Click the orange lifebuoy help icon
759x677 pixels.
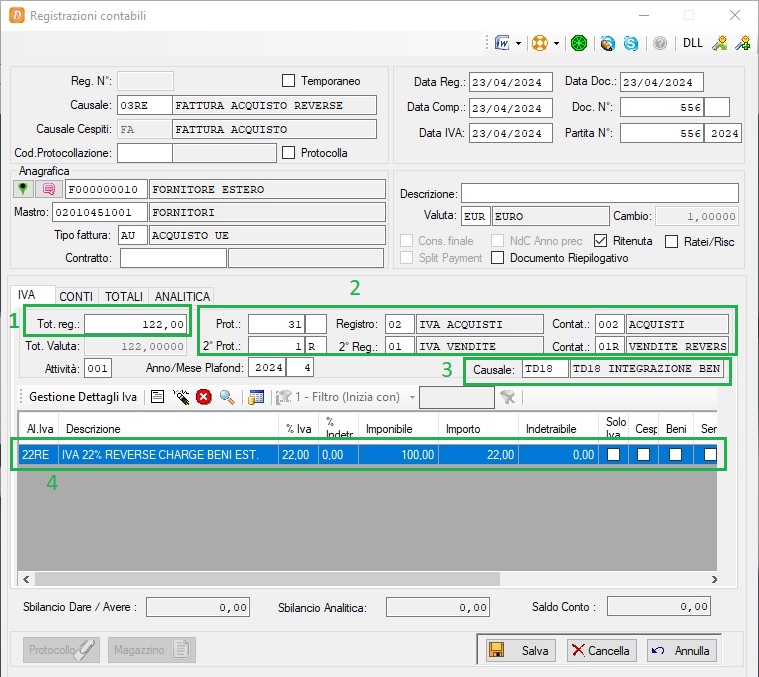tap(540, 44)
